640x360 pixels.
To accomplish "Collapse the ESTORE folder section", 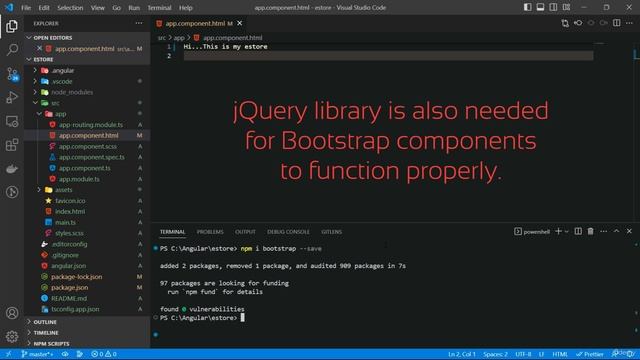I will tap(29, 60).
